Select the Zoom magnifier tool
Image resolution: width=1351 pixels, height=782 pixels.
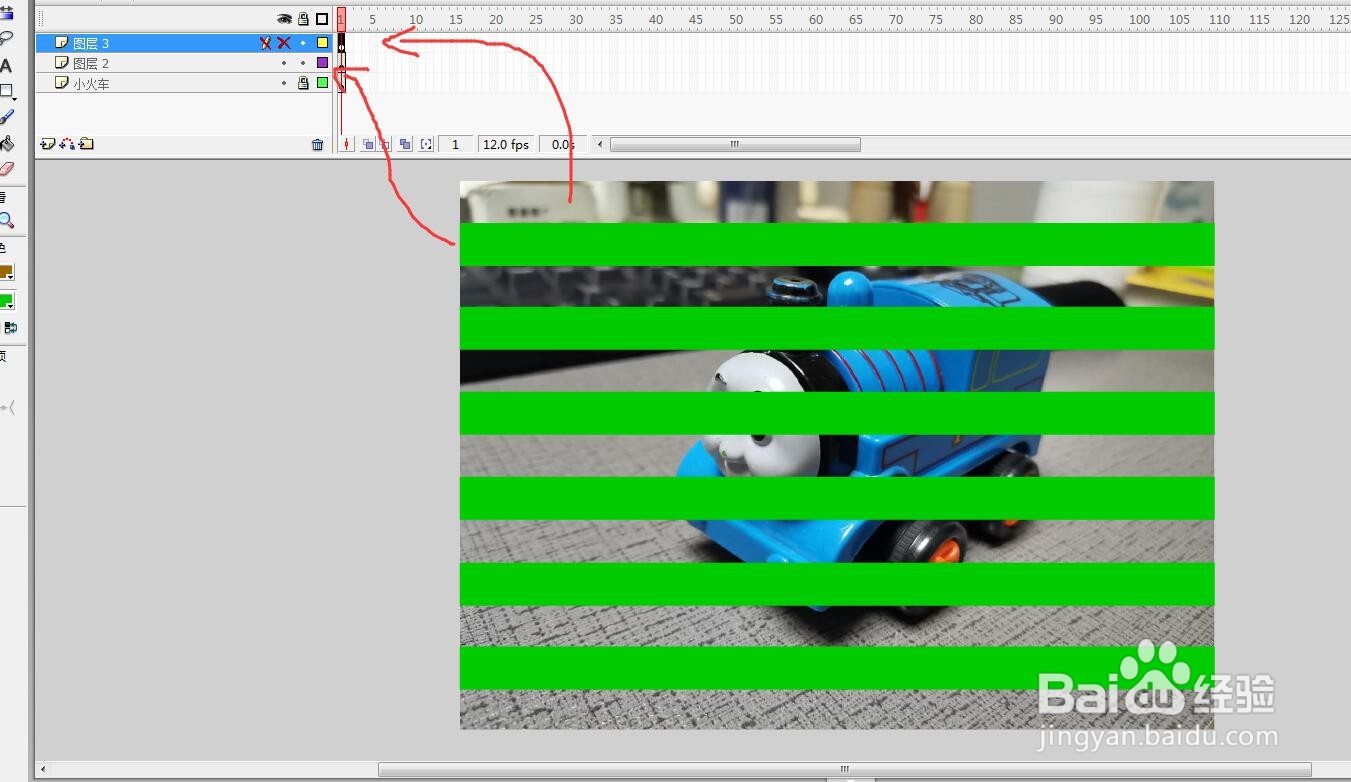6,221
